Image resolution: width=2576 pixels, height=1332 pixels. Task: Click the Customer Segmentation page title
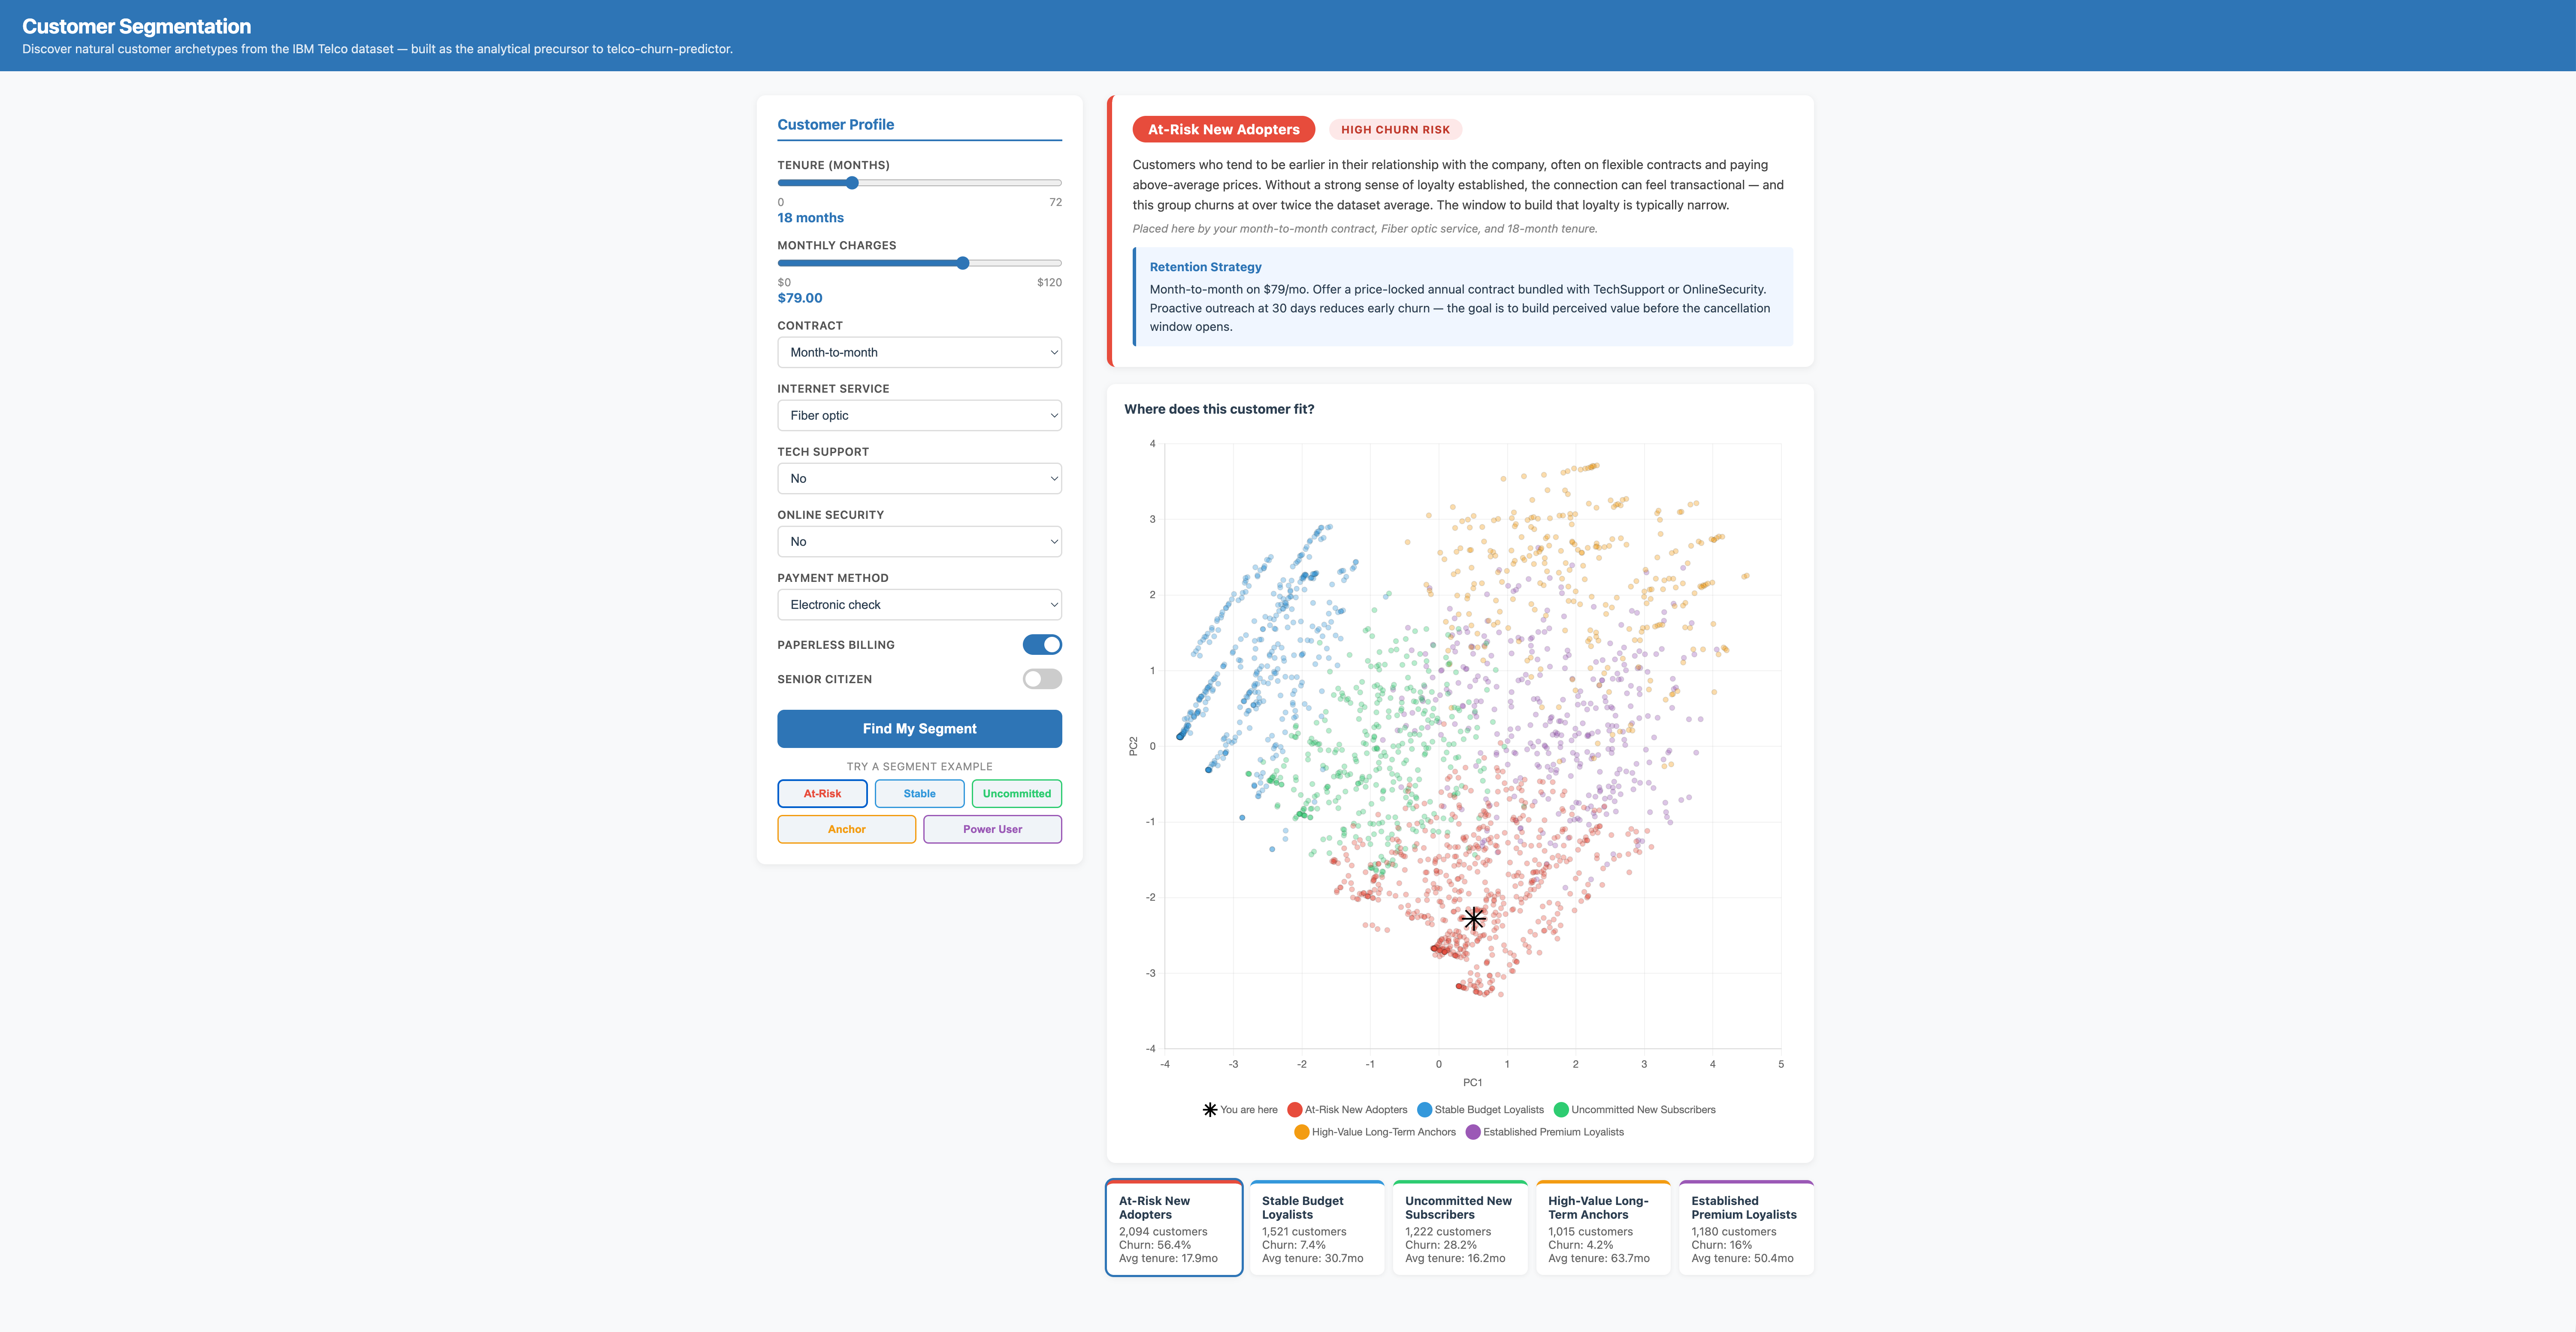pyautogui.click(x=137, y=27)
